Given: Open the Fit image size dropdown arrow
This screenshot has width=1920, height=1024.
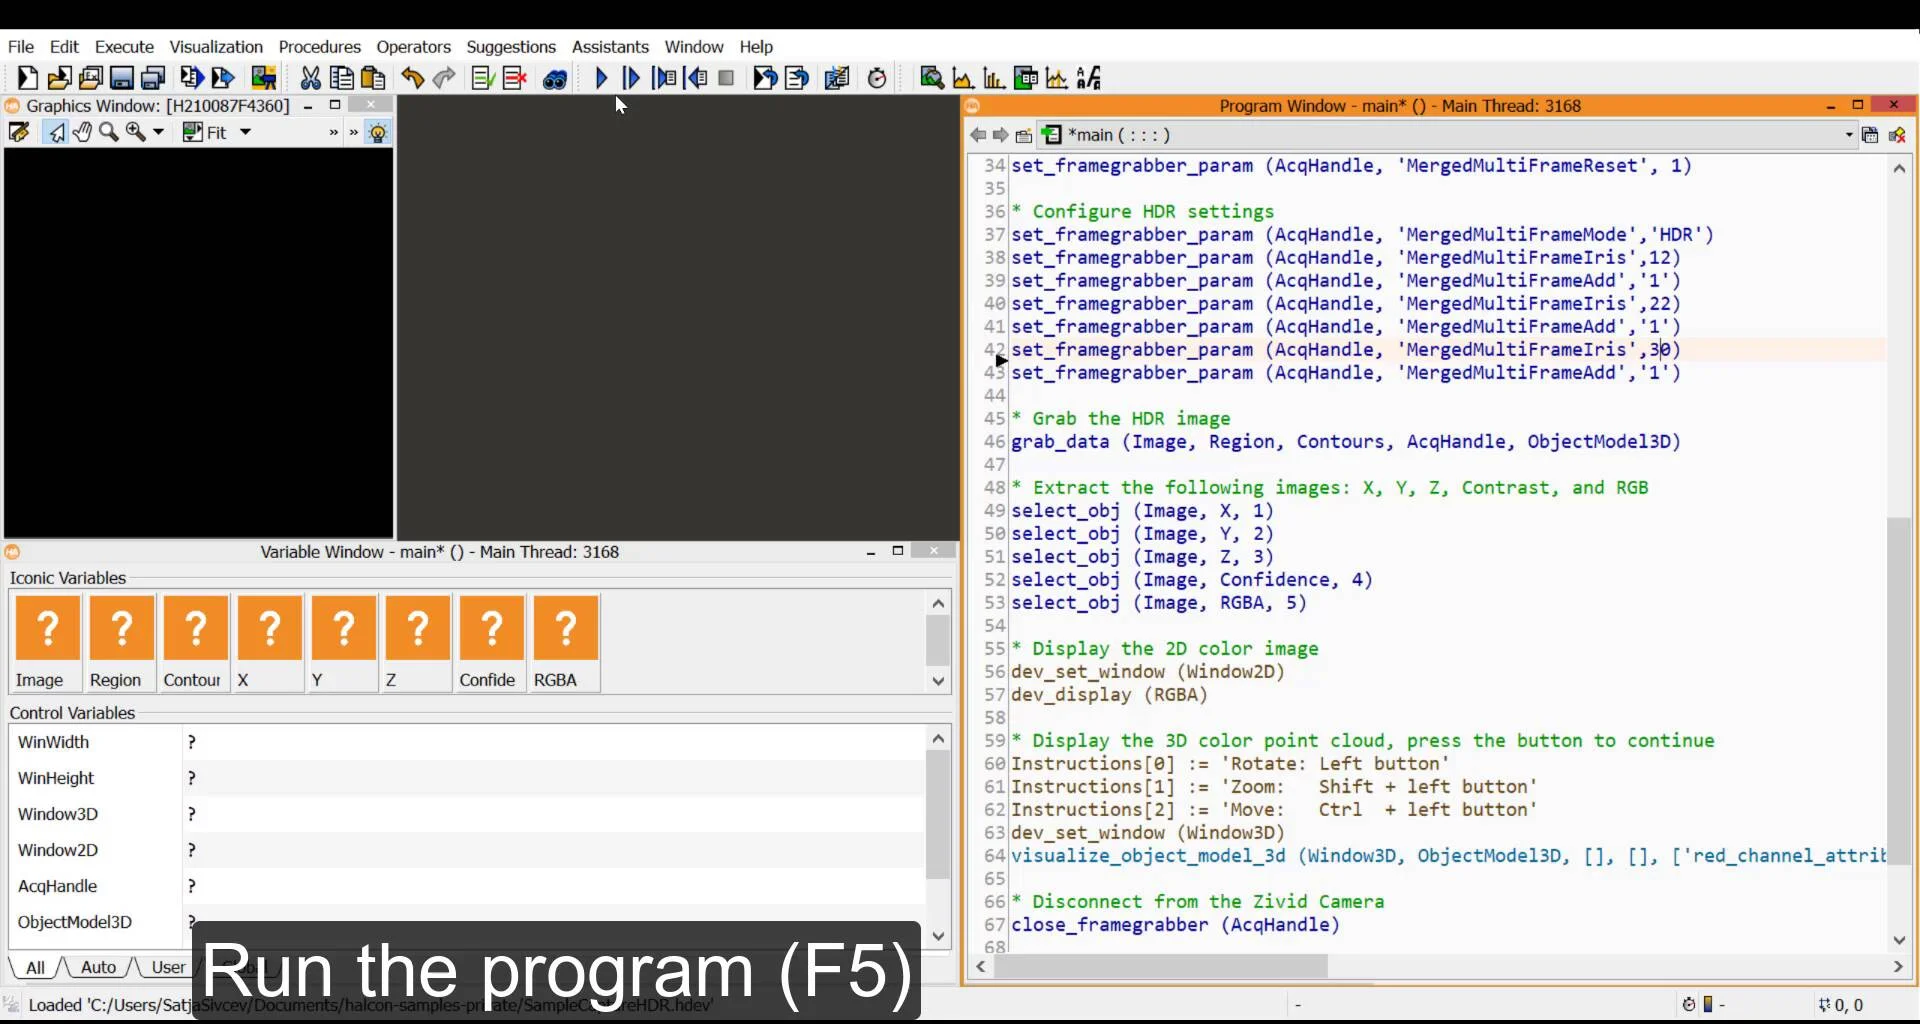Looking at the screenshot, I should click(x=245, y=132).
